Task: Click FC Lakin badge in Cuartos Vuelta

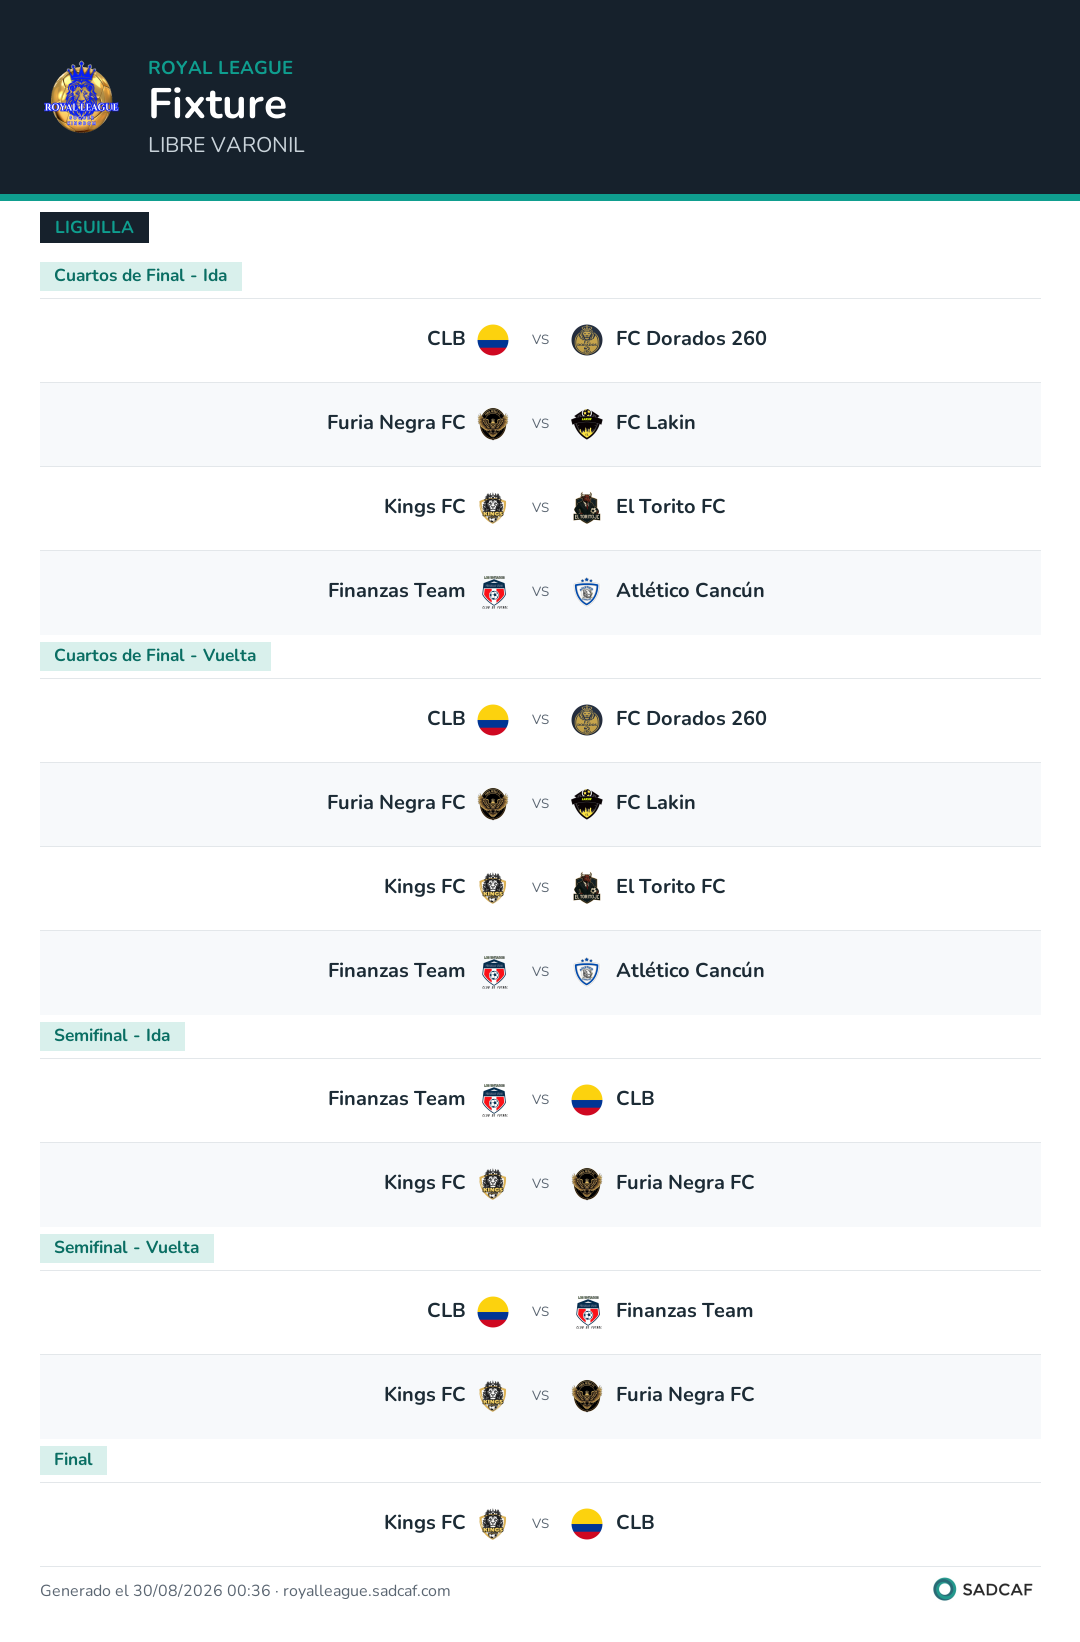Action: tap(587, 804)
